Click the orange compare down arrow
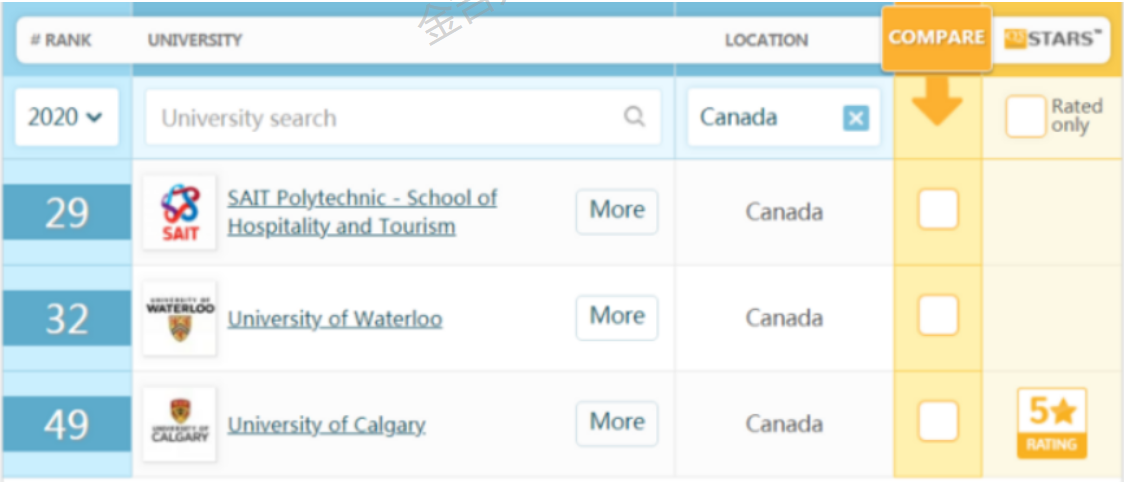Viewport: 1124px width, 482px height. coord(937,102)
